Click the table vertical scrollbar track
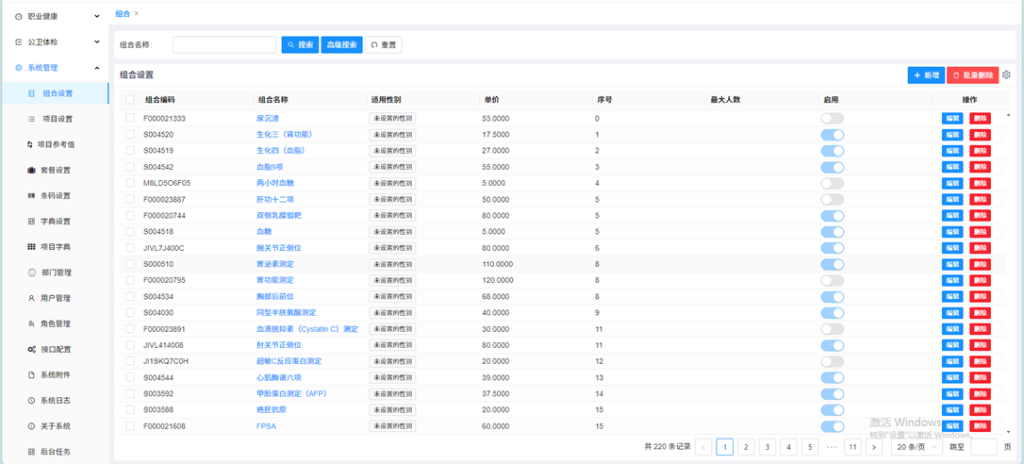Image resolution: width=1024 pixels, height=464 pixels. coord(1007,273)
